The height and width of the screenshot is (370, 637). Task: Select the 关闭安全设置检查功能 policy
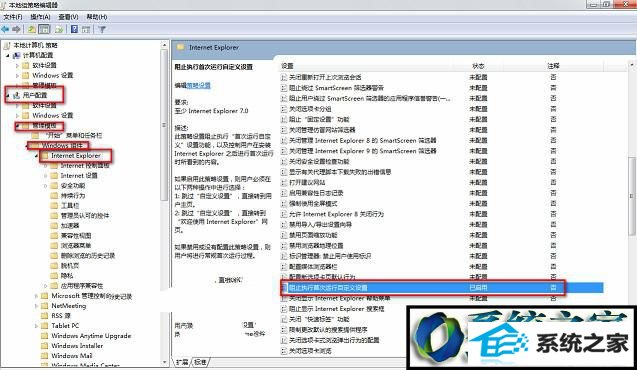pyautogui.click(x=319, y=161)
